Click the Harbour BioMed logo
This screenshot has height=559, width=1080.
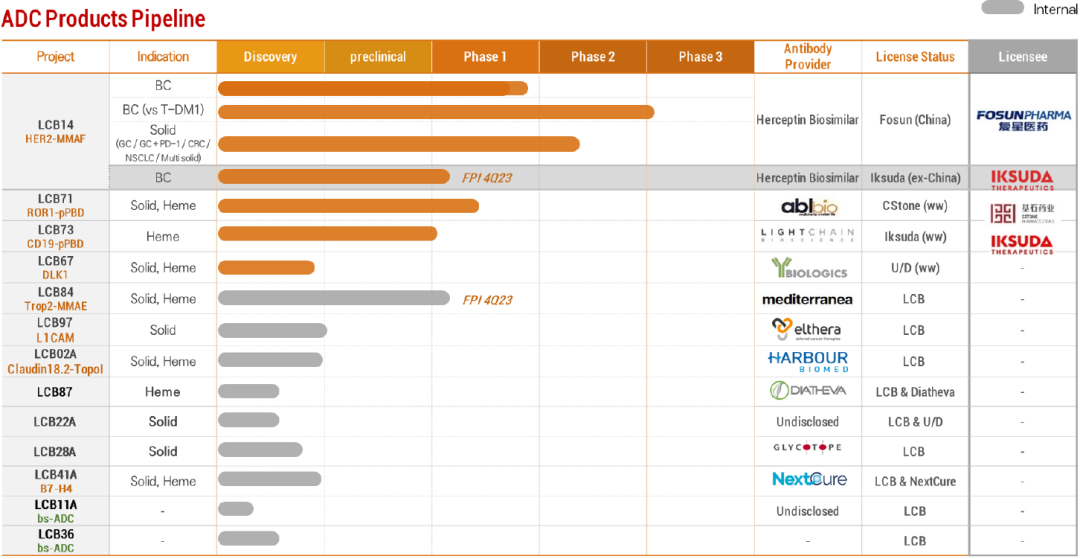click(x=807, y=361)
